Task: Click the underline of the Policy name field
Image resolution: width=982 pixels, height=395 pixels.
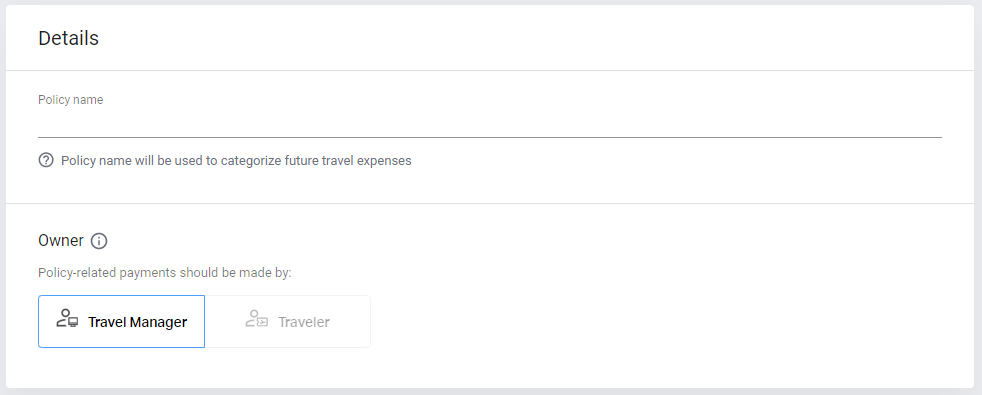Action: [x=490, y=136]
